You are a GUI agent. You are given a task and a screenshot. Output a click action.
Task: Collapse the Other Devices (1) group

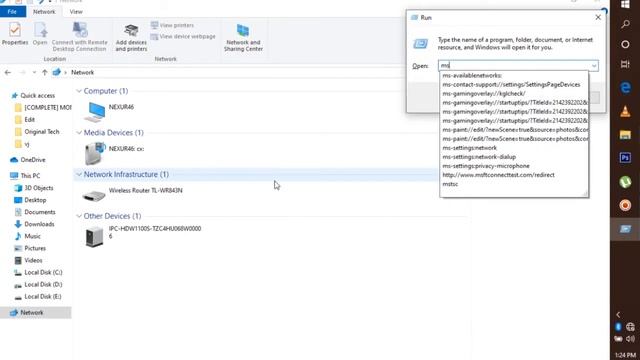tap(79, 216)
